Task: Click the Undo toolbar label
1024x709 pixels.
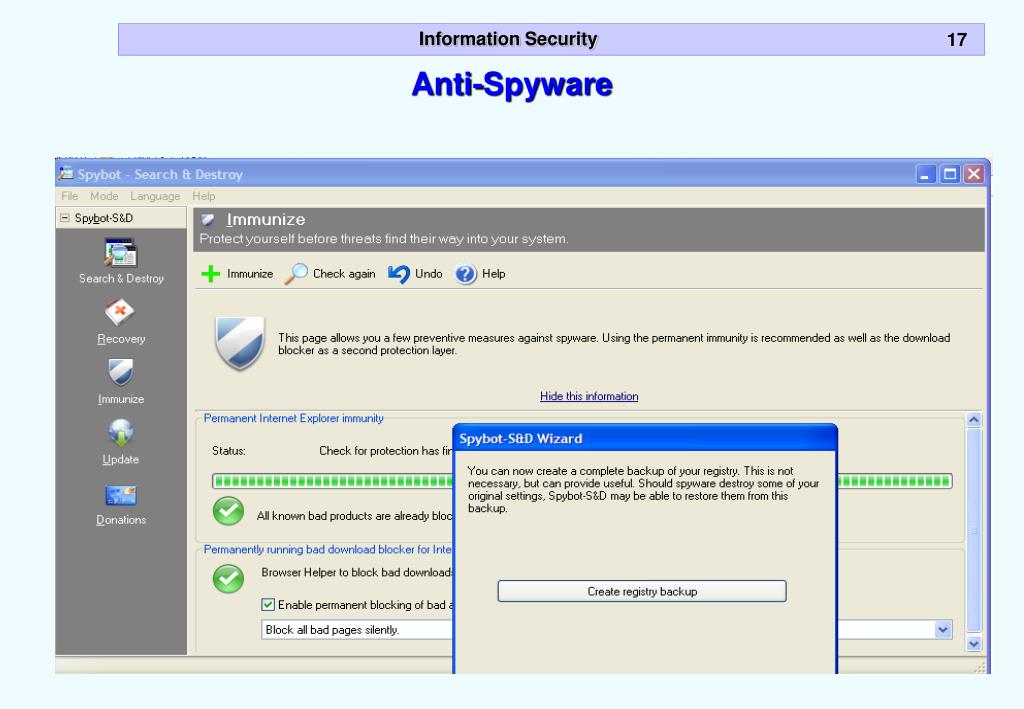Action: click(x=428, y=274)
